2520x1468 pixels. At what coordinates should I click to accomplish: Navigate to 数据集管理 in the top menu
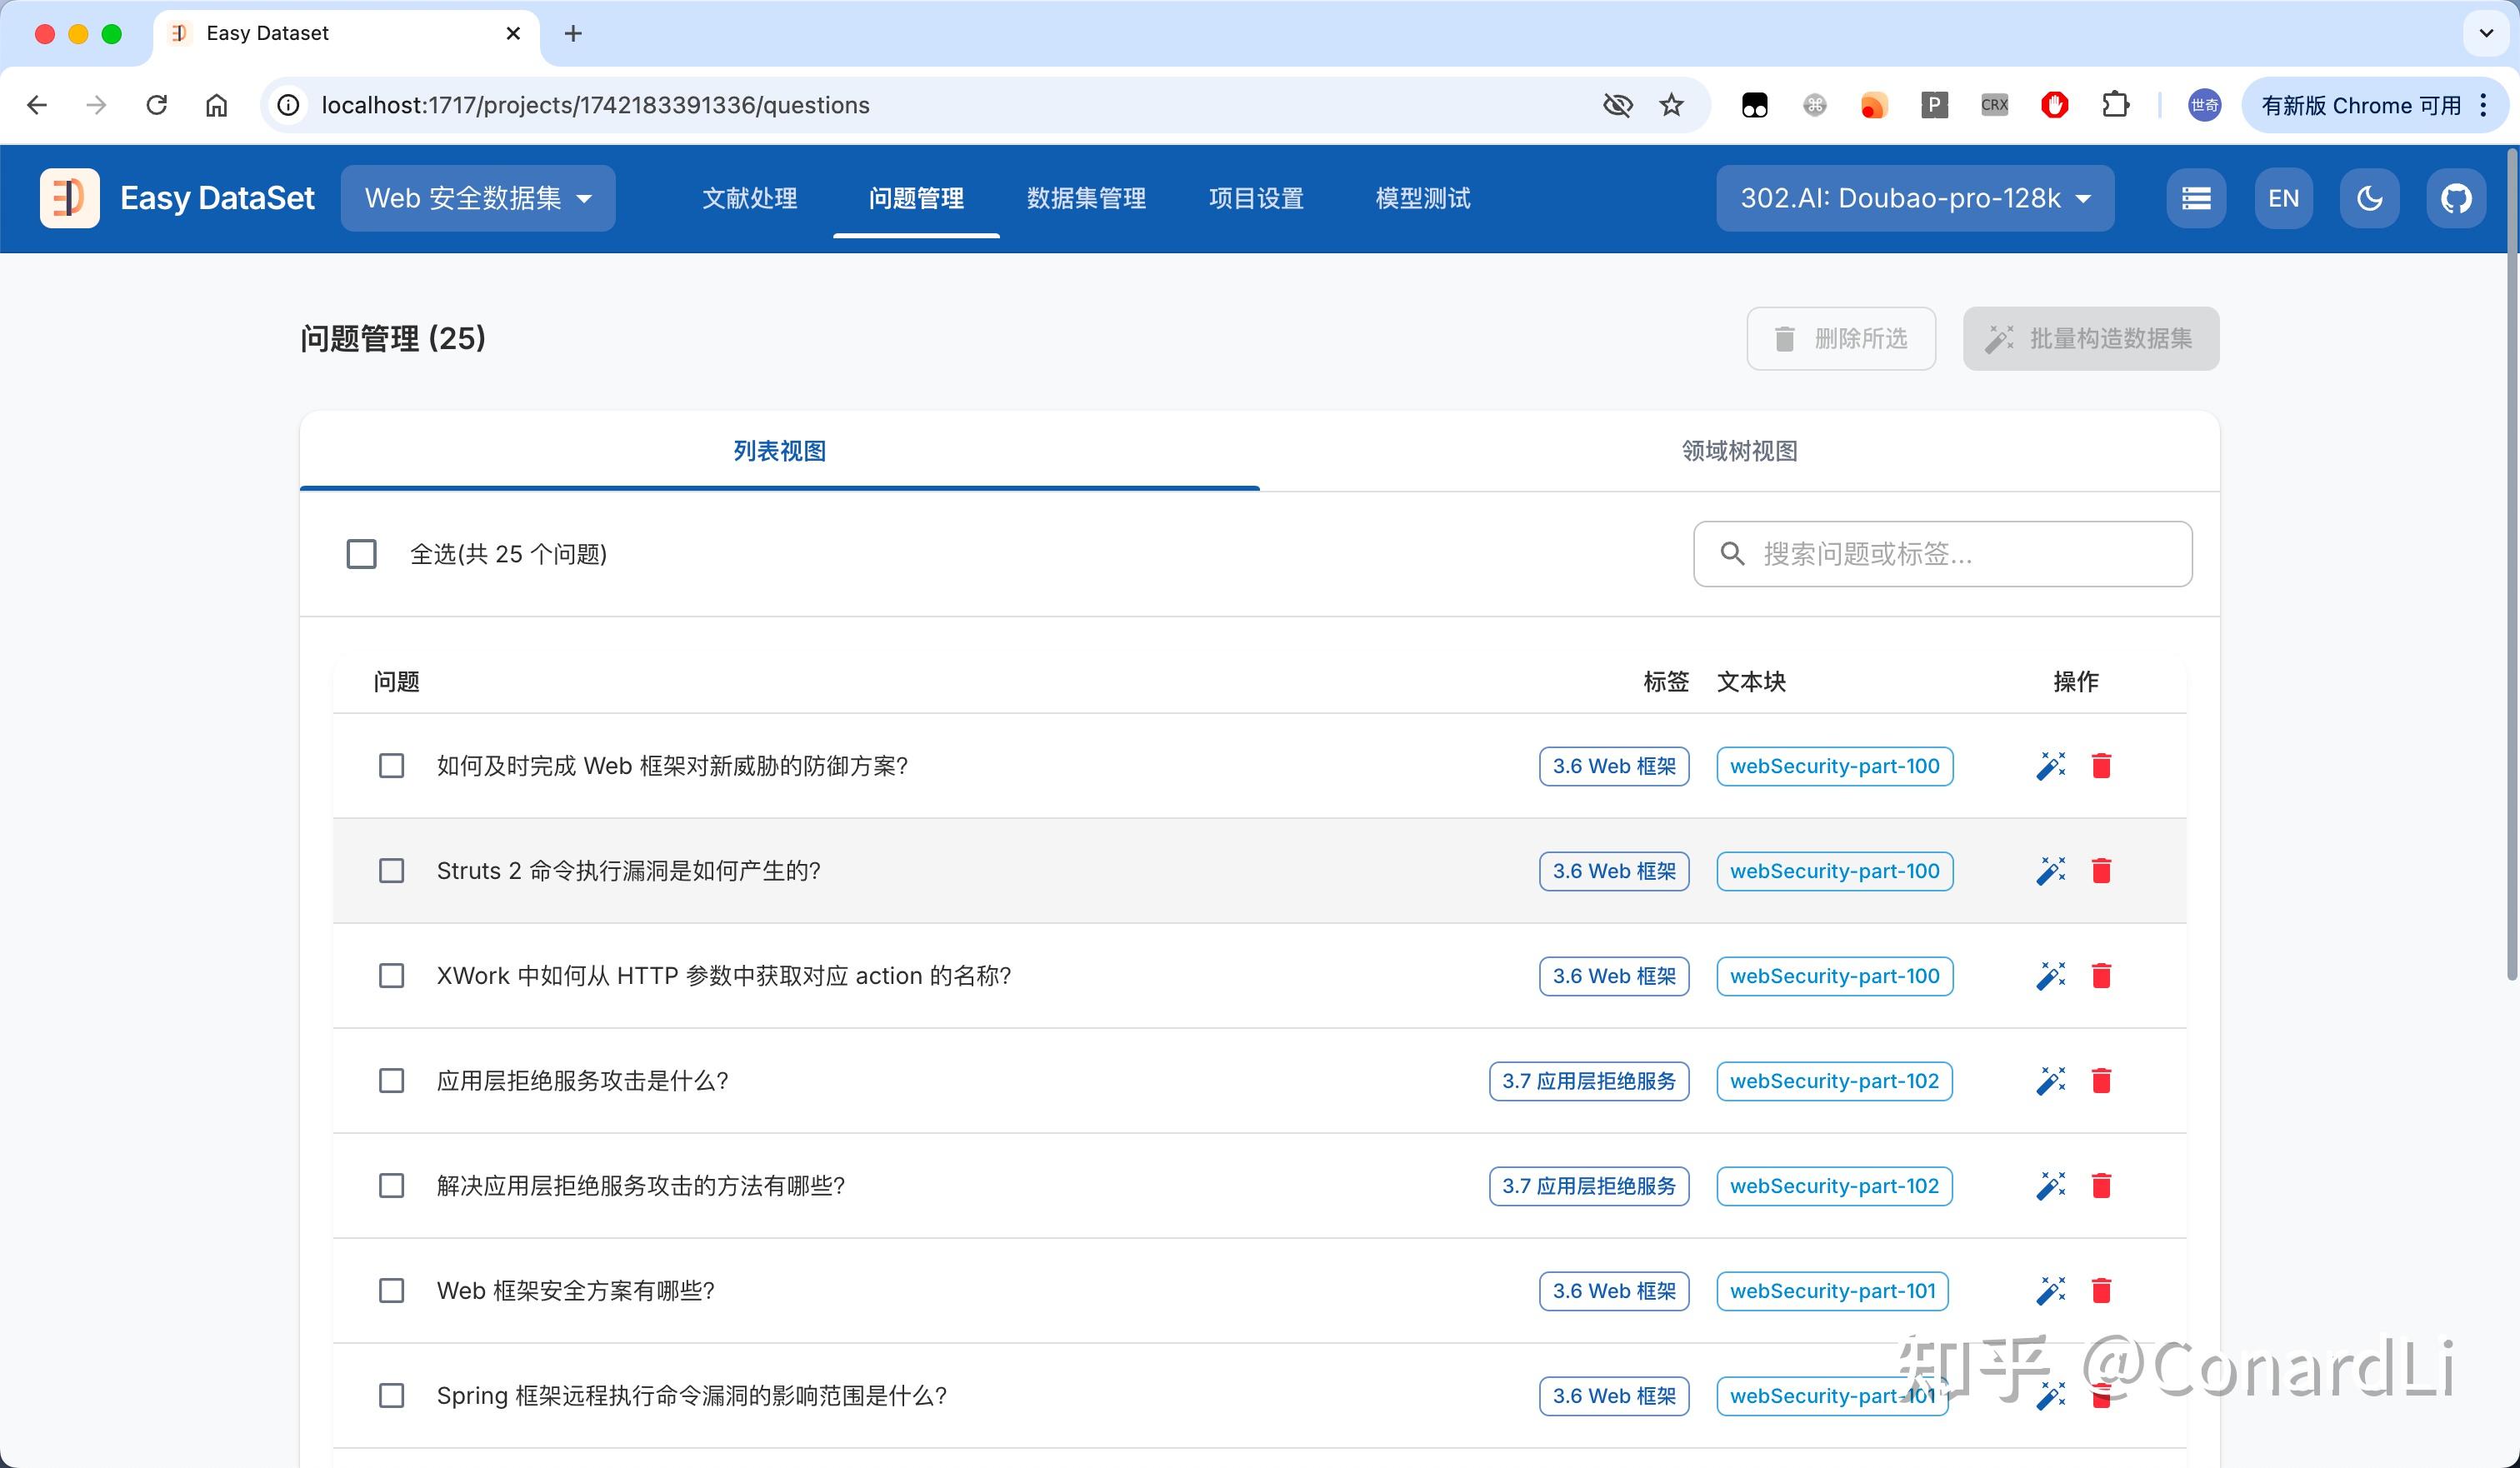pyautogui.click(x=1086, y=198)
